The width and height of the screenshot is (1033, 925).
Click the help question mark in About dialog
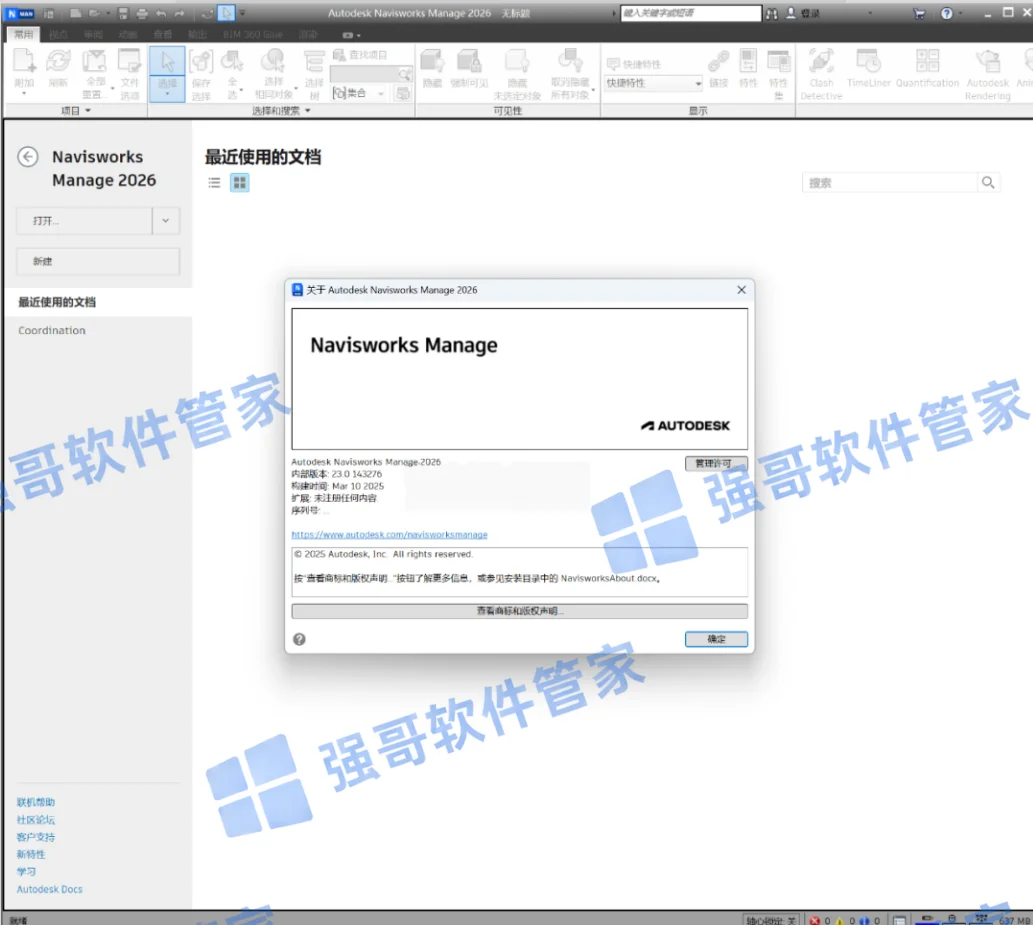tap(299, 639)
